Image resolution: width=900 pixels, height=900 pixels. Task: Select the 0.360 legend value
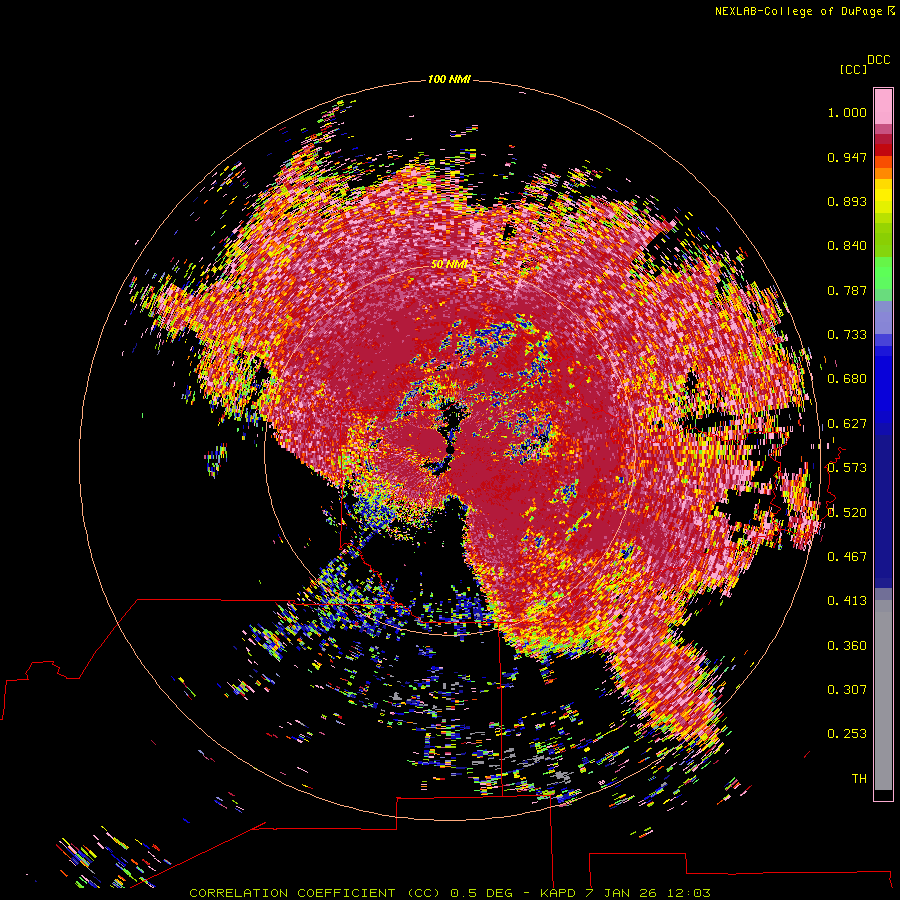point(847,646)
